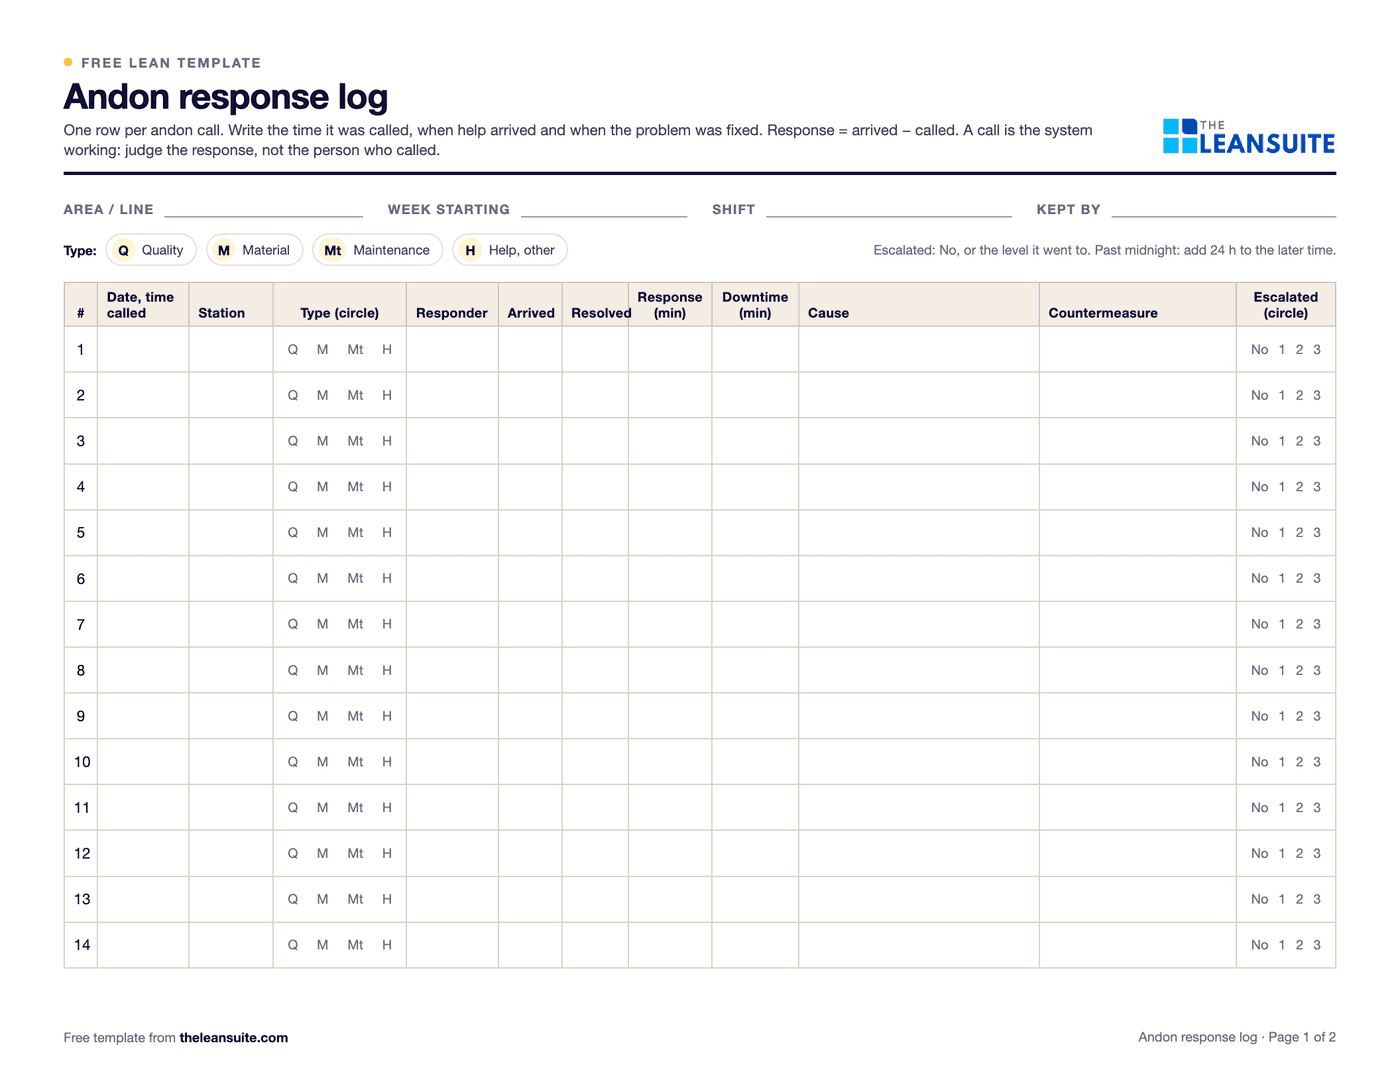Click the Countermeasure column header

pyautogui.click(x=1138, y=305)
